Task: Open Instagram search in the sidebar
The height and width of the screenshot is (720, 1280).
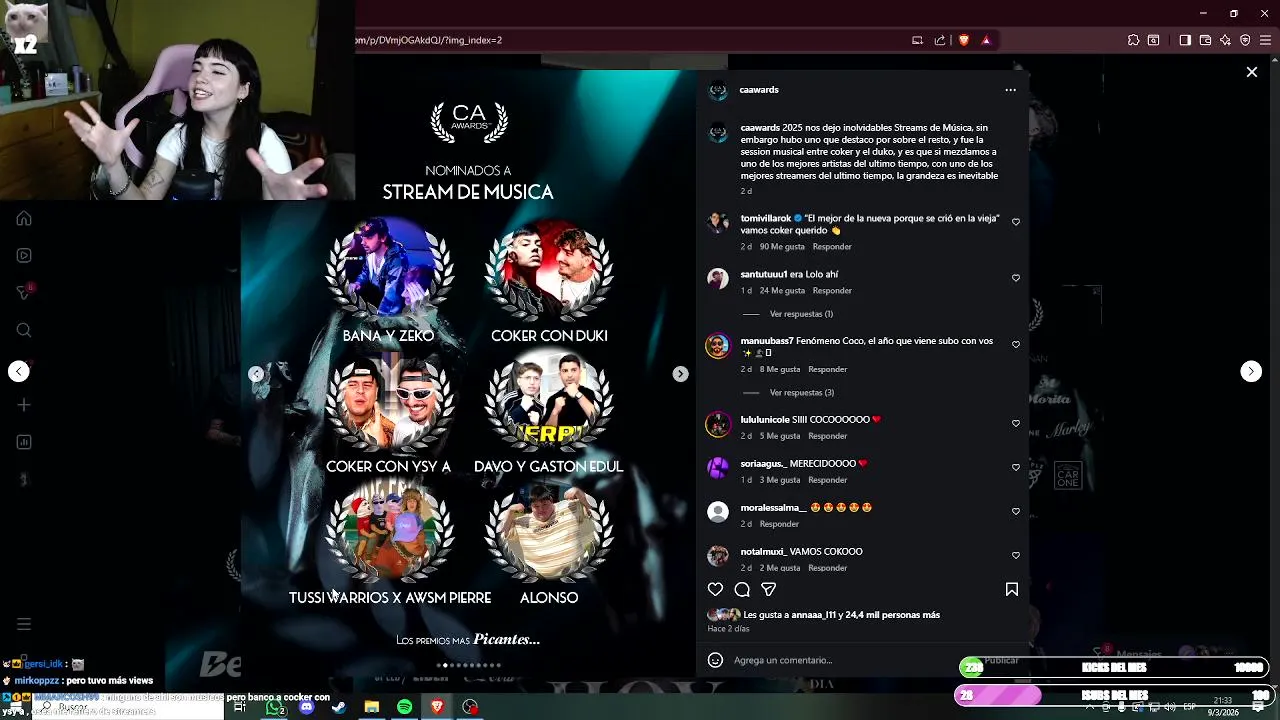Action: point(24,330)
